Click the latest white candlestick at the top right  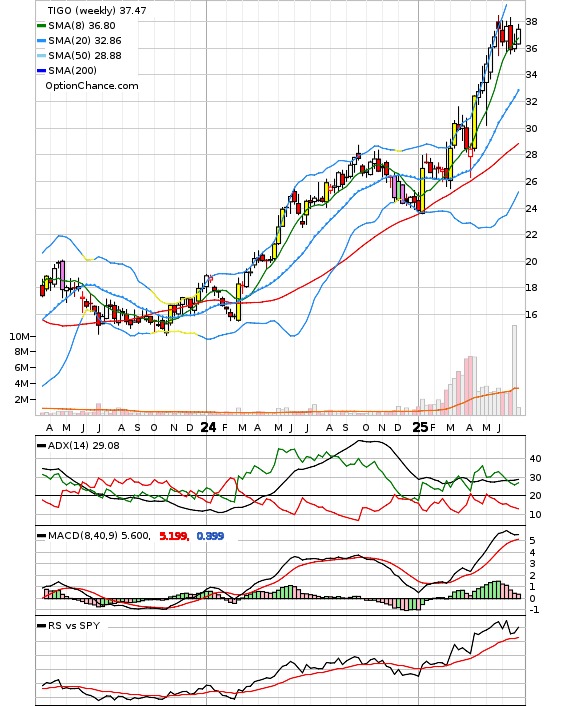519,36
